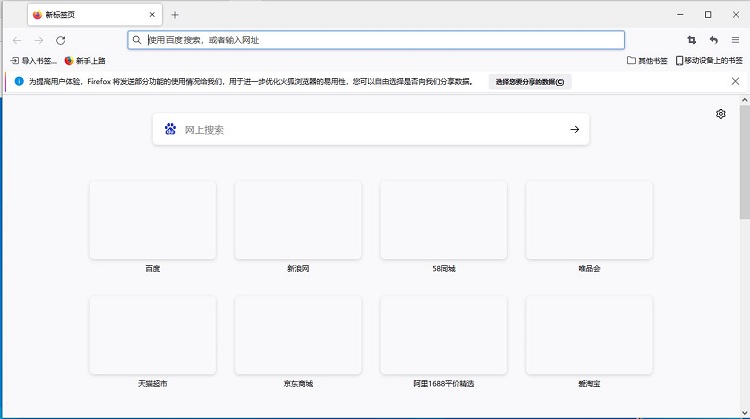The width and height of the screenshot is (750, 419).
Task: Open new tab page settings gear
Action: tap(720, 114)
